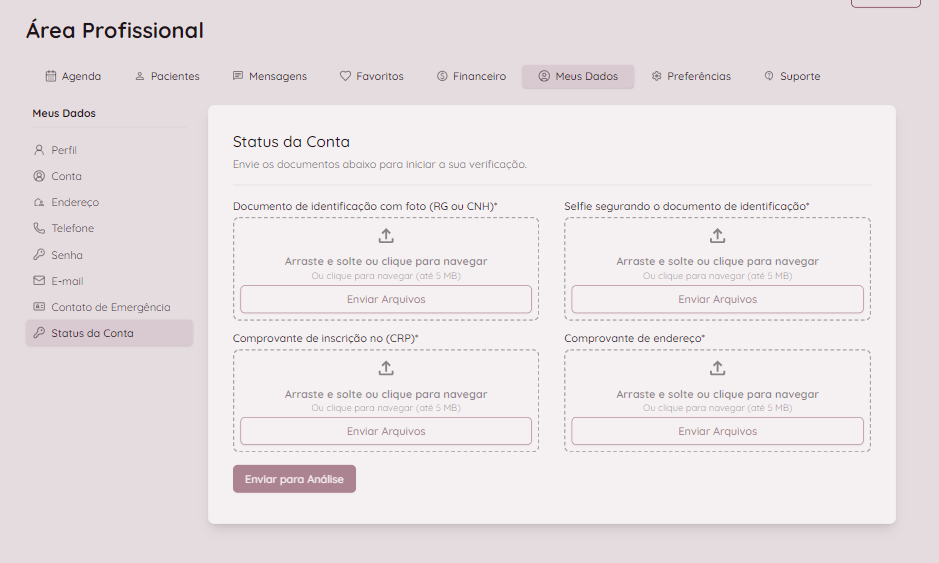939x563 pixels.
Task: Open the Pacientes tab
Action: (x=167, y=76)
